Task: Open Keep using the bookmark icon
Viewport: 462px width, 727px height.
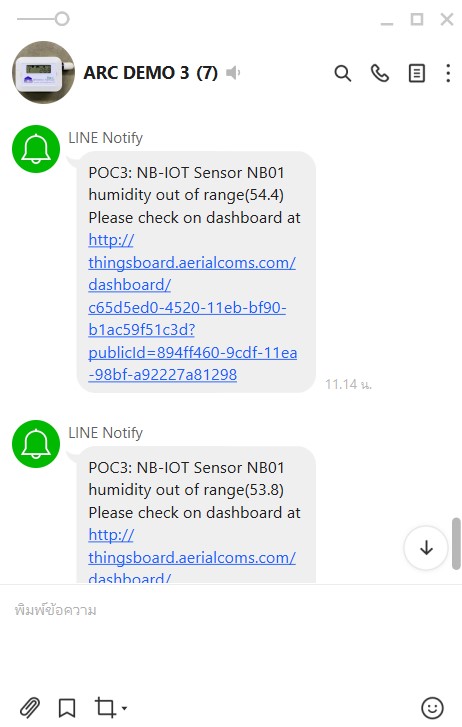Action: (67, 708)
